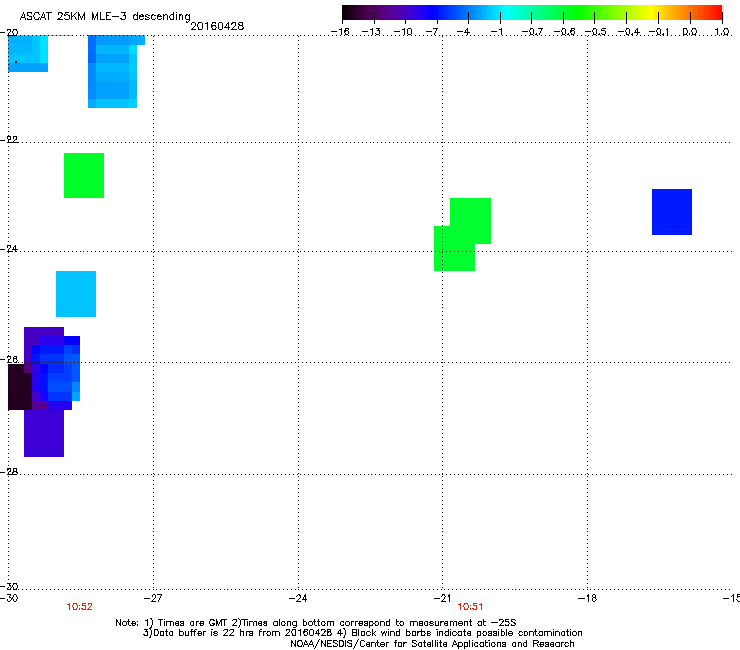Click the color scale label "-7"
This screenshot has height=650, width=740.
pyautogui.click(x=434, y=32)
